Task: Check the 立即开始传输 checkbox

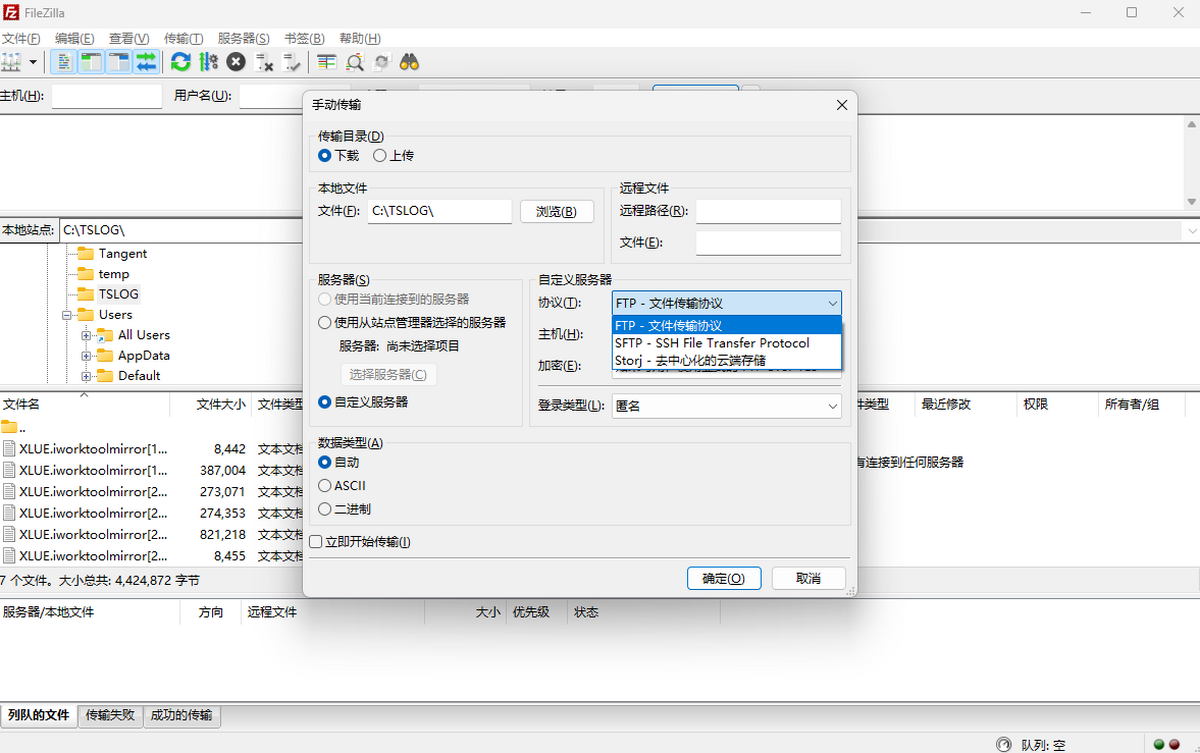Action: [x=360, y=542]
